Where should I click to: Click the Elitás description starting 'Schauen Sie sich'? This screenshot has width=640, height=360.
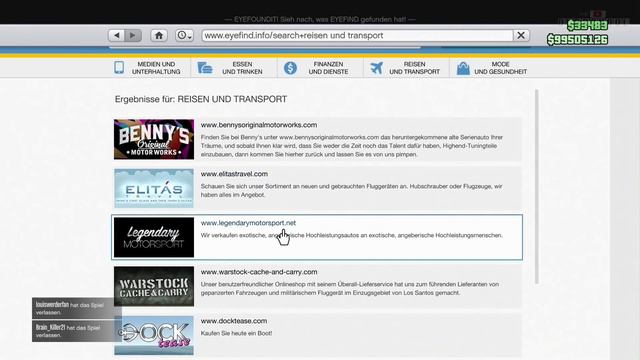pyautogui.click(x=351, y=191)
